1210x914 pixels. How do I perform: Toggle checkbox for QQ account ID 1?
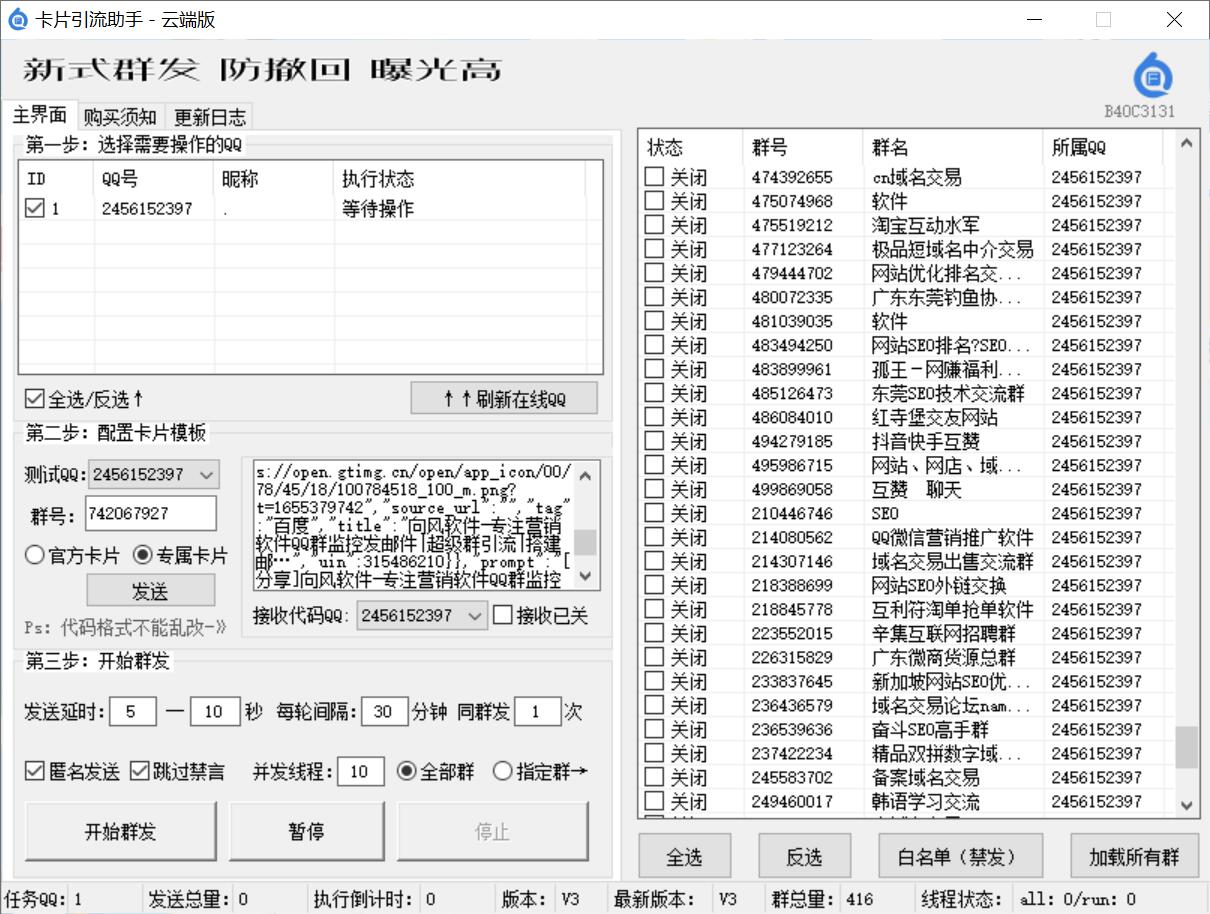coord(35,208)
